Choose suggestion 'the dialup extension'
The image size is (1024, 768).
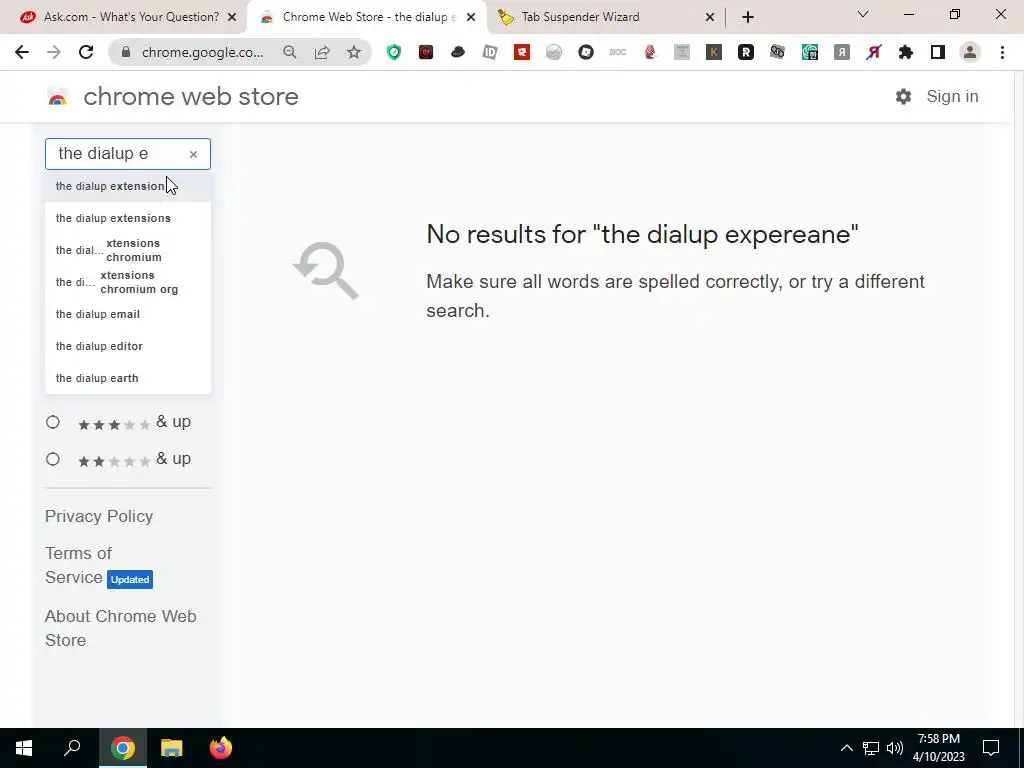(128, 186)
